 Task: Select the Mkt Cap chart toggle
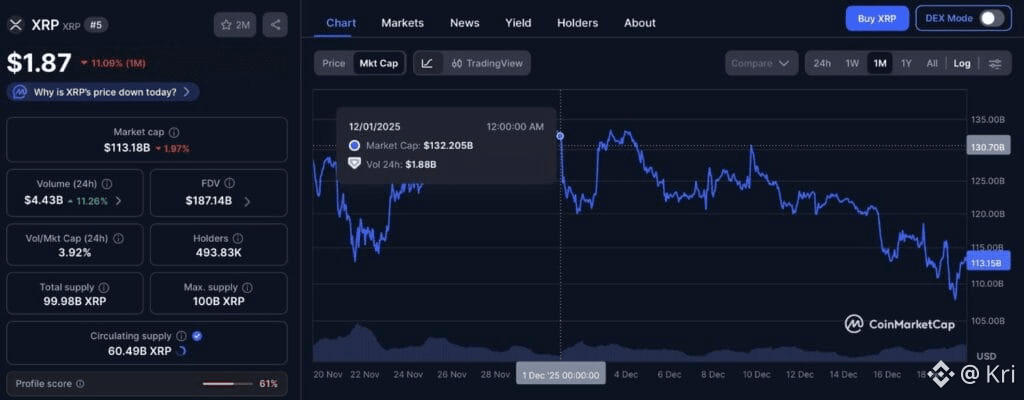[x=379, y=63]
